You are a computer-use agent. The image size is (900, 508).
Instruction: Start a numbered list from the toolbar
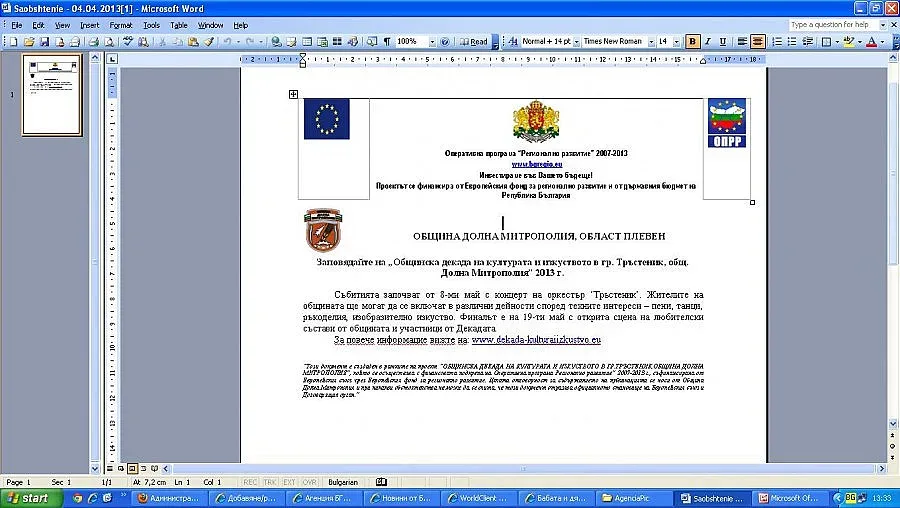click(776, 42)
